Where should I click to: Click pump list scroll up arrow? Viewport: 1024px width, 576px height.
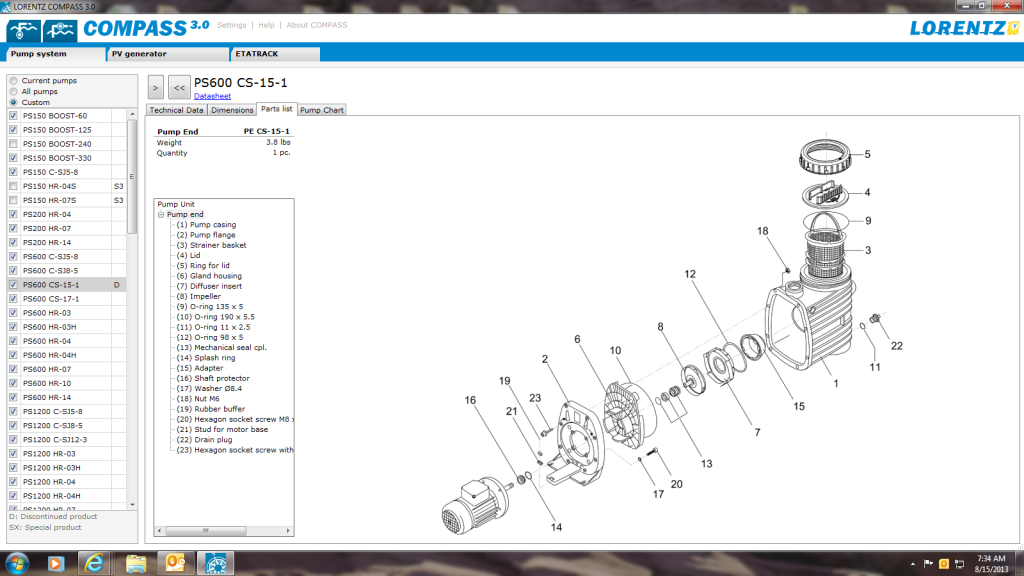click(133, 114)
